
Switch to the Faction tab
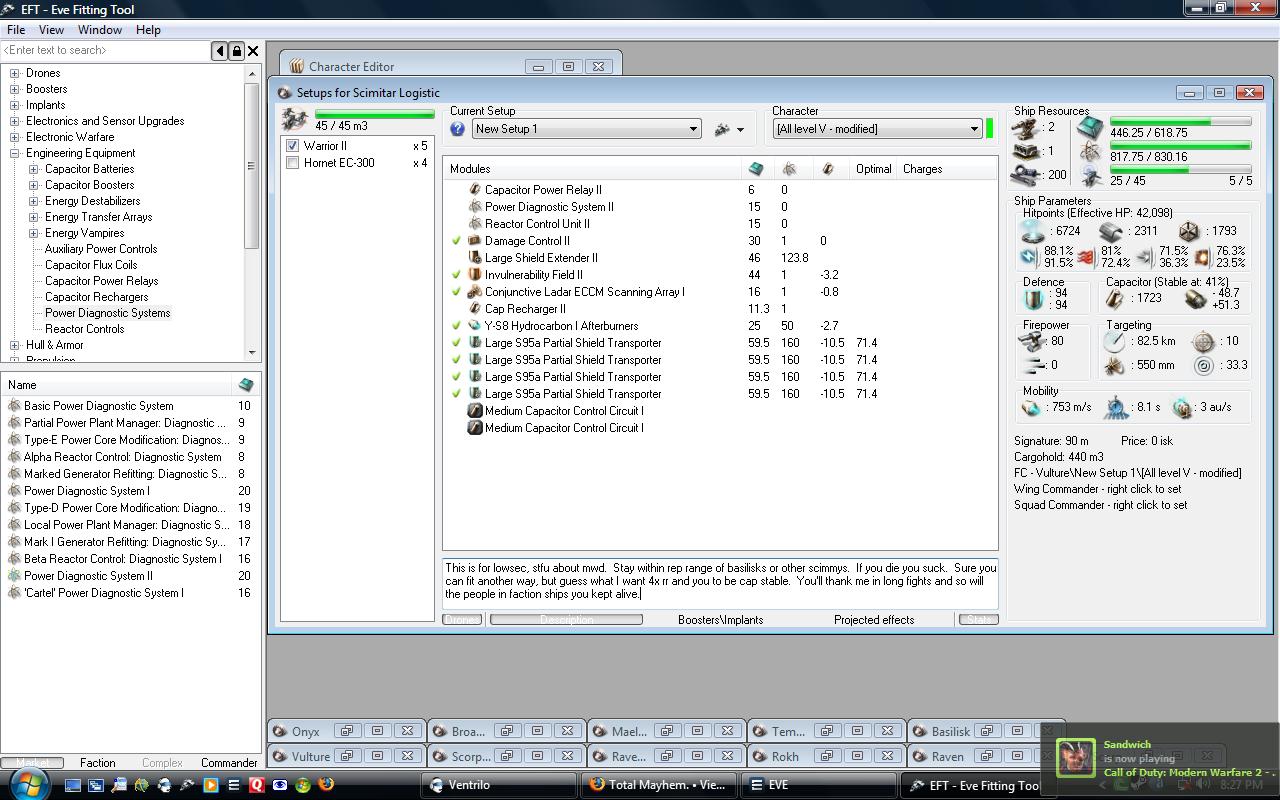pyautogui.click(x=97, y=763)
